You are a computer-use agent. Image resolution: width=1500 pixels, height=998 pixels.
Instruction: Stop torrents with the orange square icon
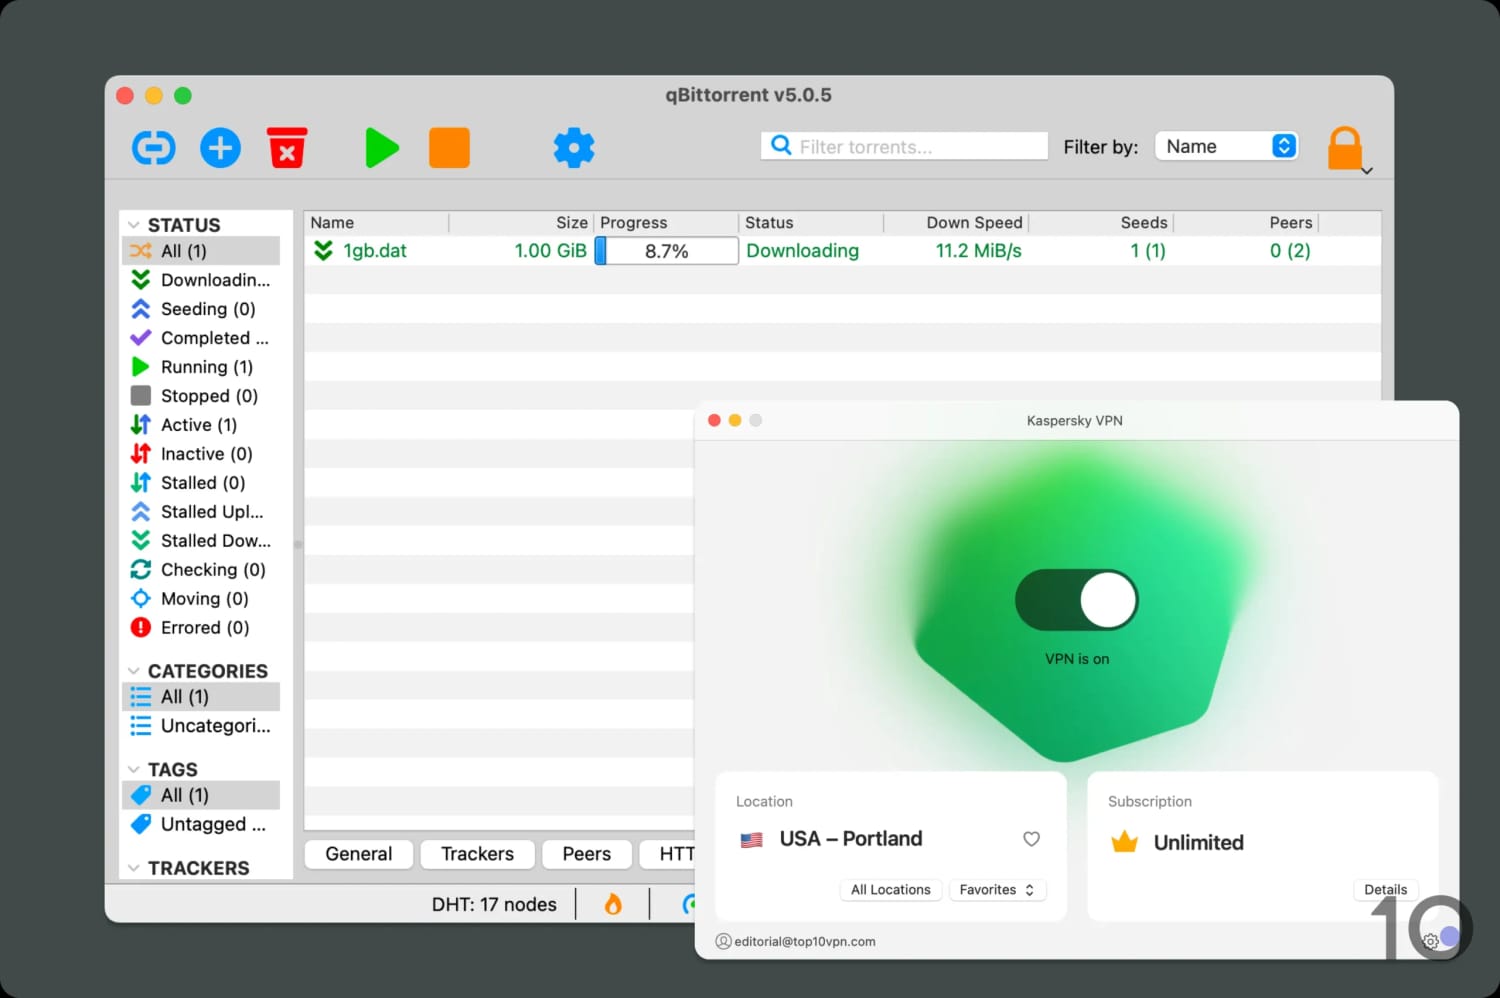449,148
